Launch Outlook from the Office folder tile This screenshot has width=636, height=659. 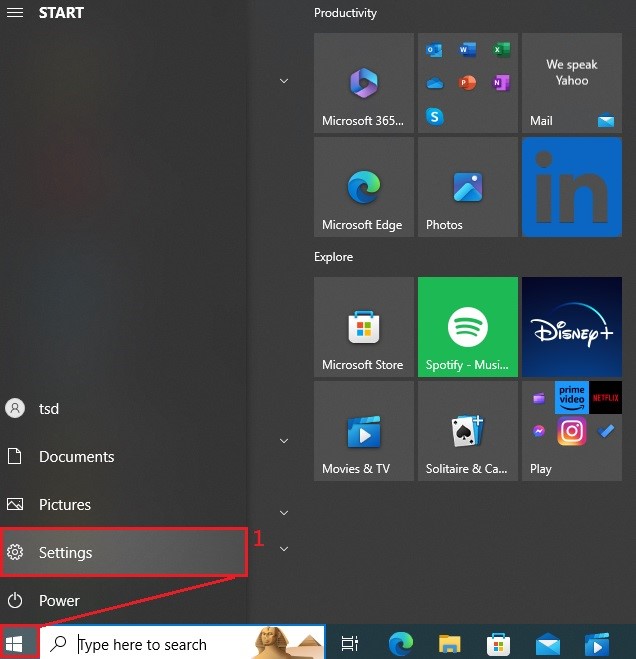click(x=434, y=50)
